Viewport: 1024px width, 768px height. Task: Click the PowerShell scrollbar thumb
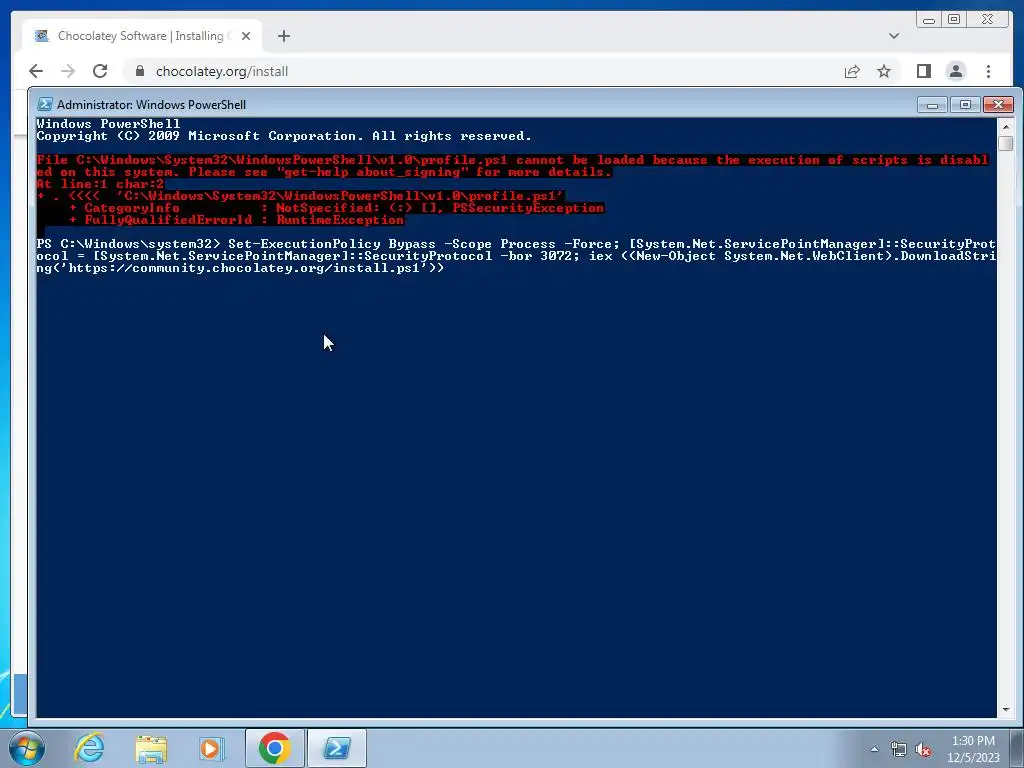[x=1006, y=143]
